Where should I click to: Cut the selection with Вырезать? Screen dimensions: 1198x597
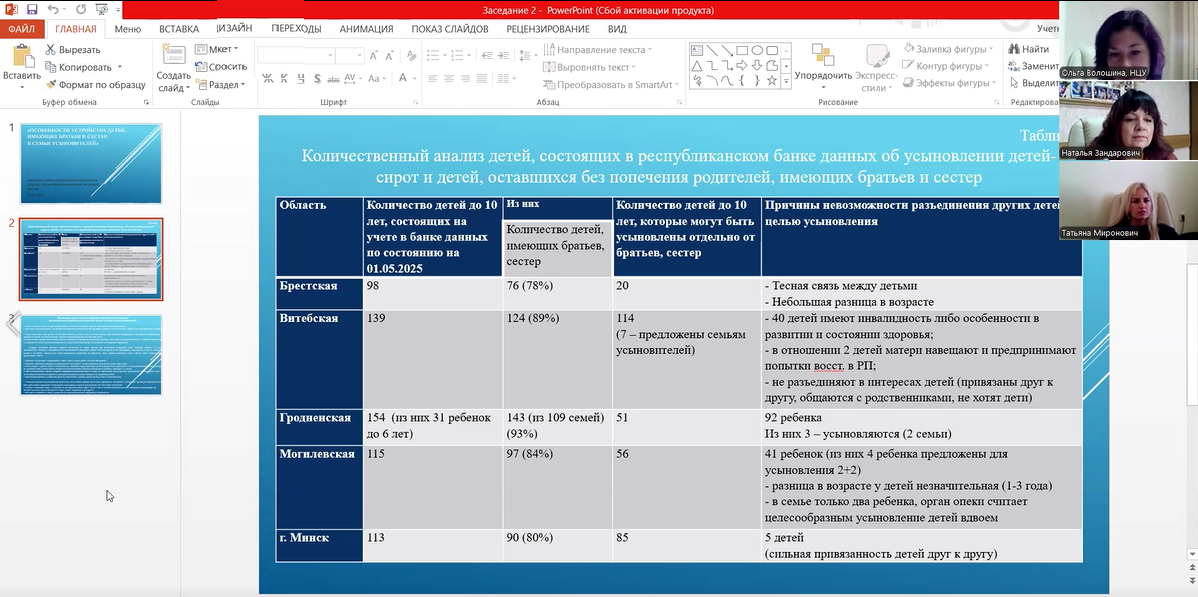click(x=71, y=50)
